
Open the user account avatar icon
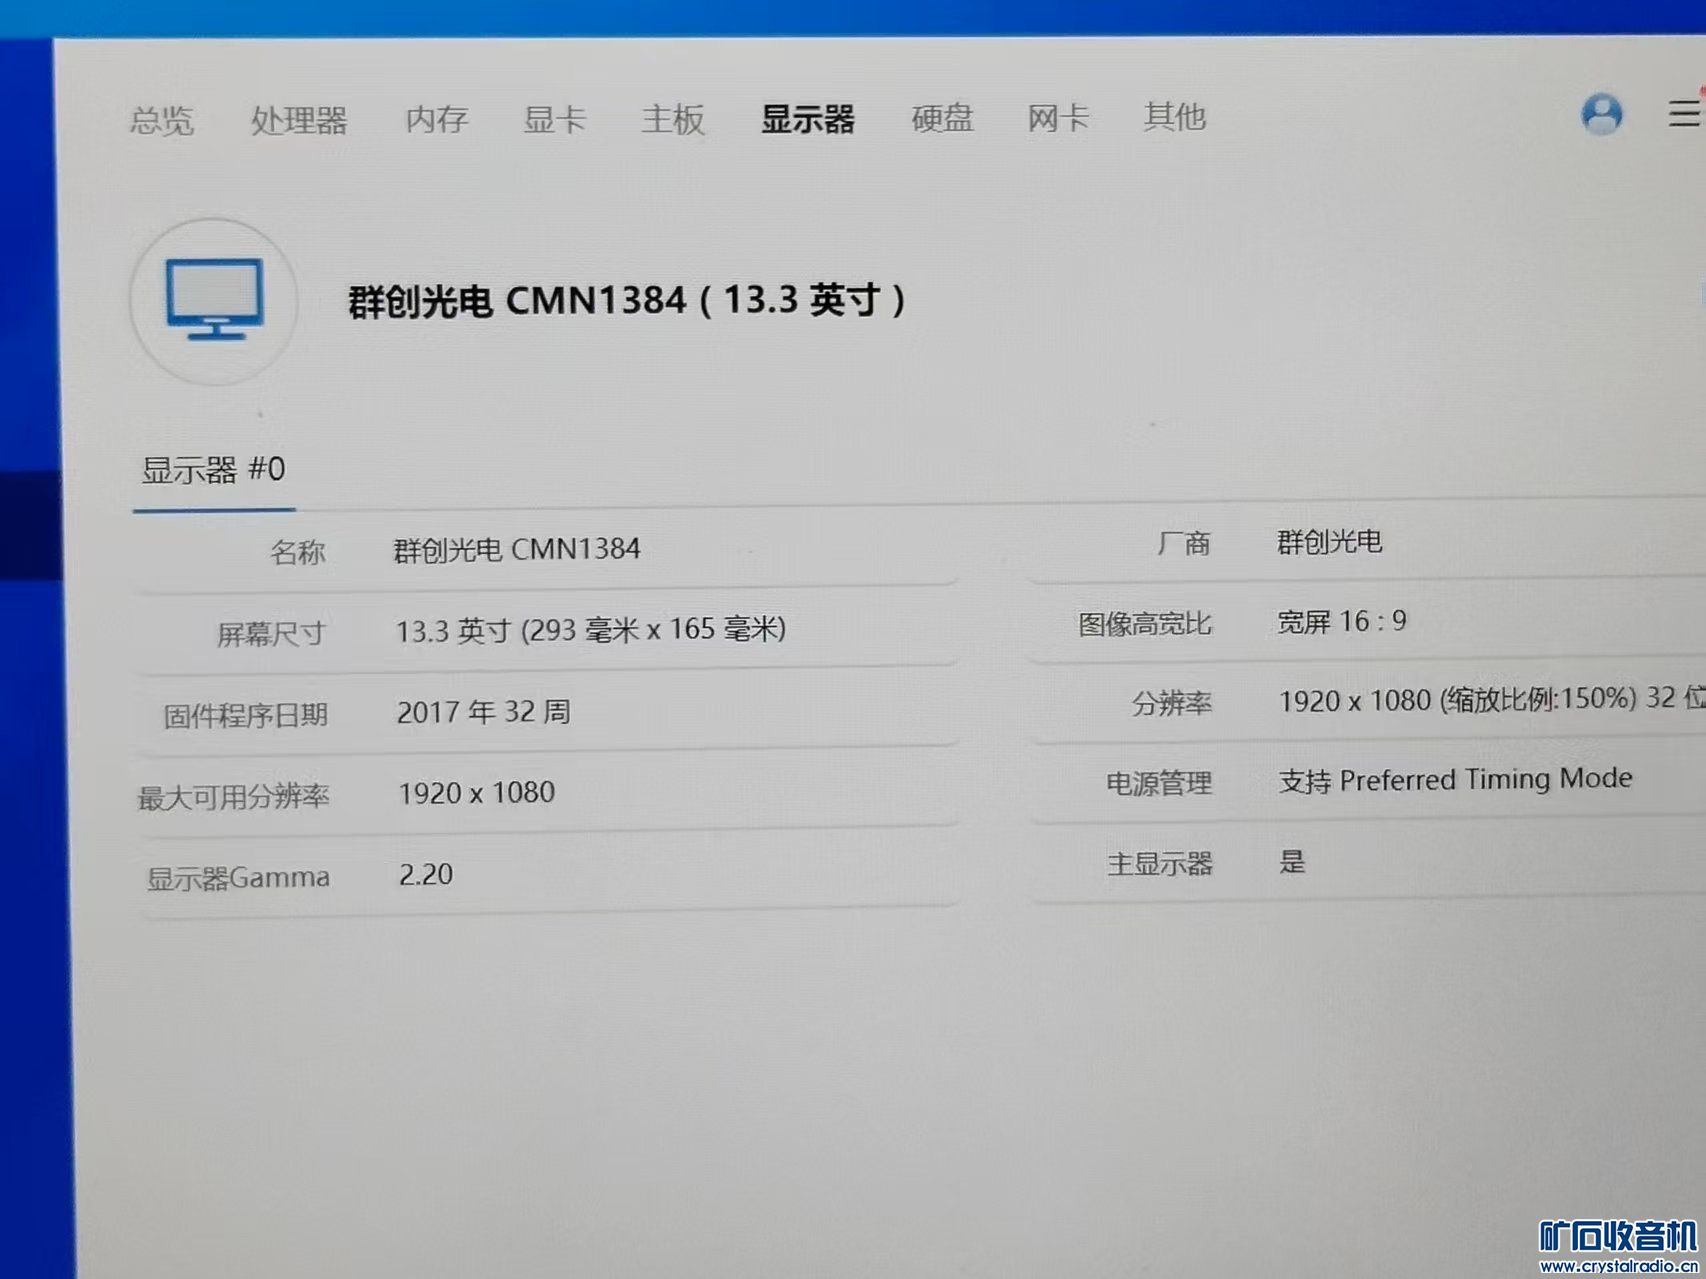click(1601, 114)
